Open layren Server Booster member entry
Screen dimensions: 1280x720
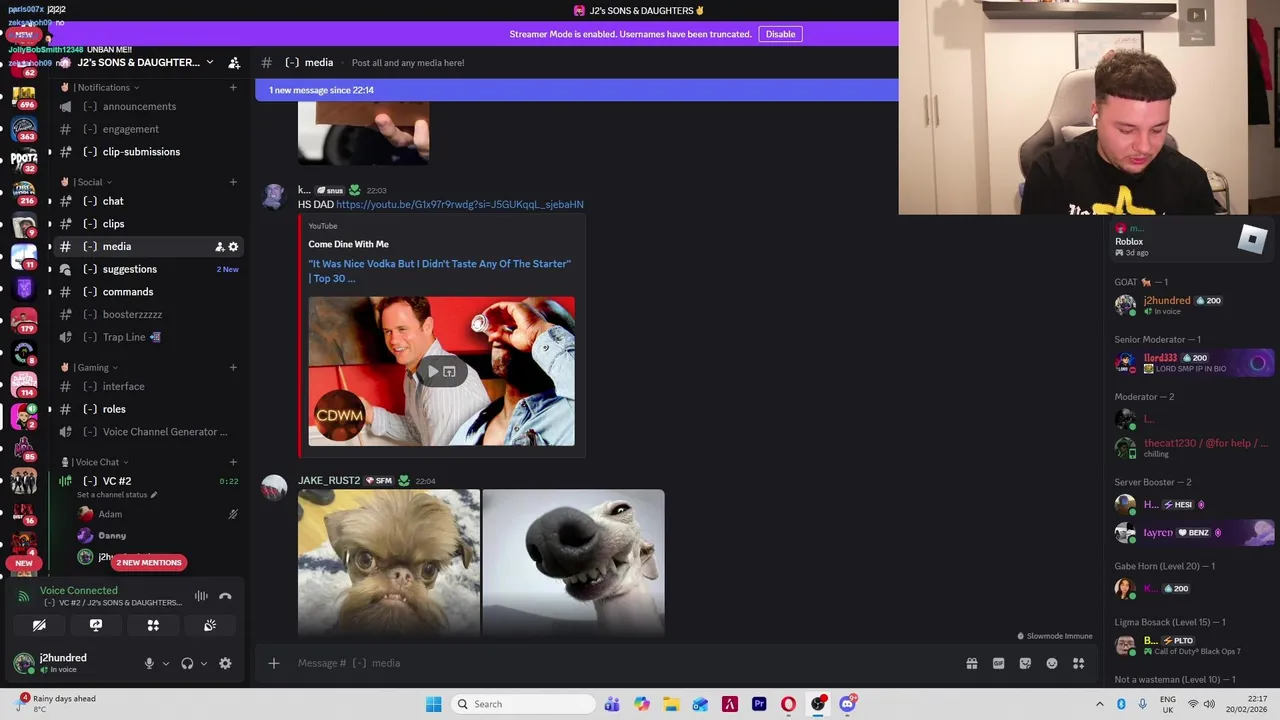(x=1192, y=532)
